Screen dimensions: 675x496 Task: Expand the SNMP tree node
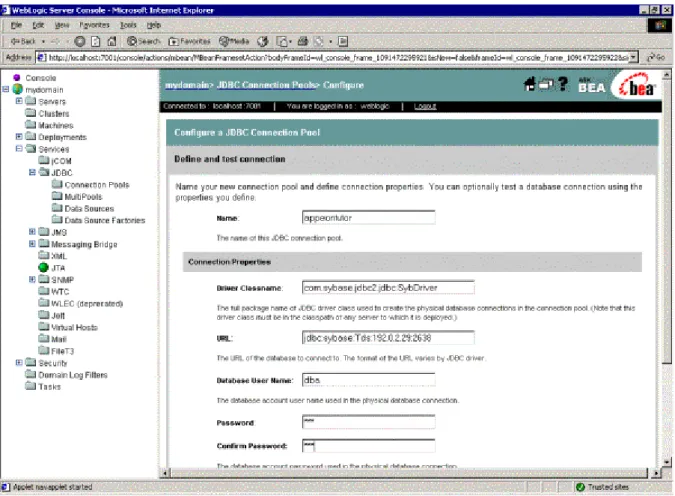tap(32, 279)
